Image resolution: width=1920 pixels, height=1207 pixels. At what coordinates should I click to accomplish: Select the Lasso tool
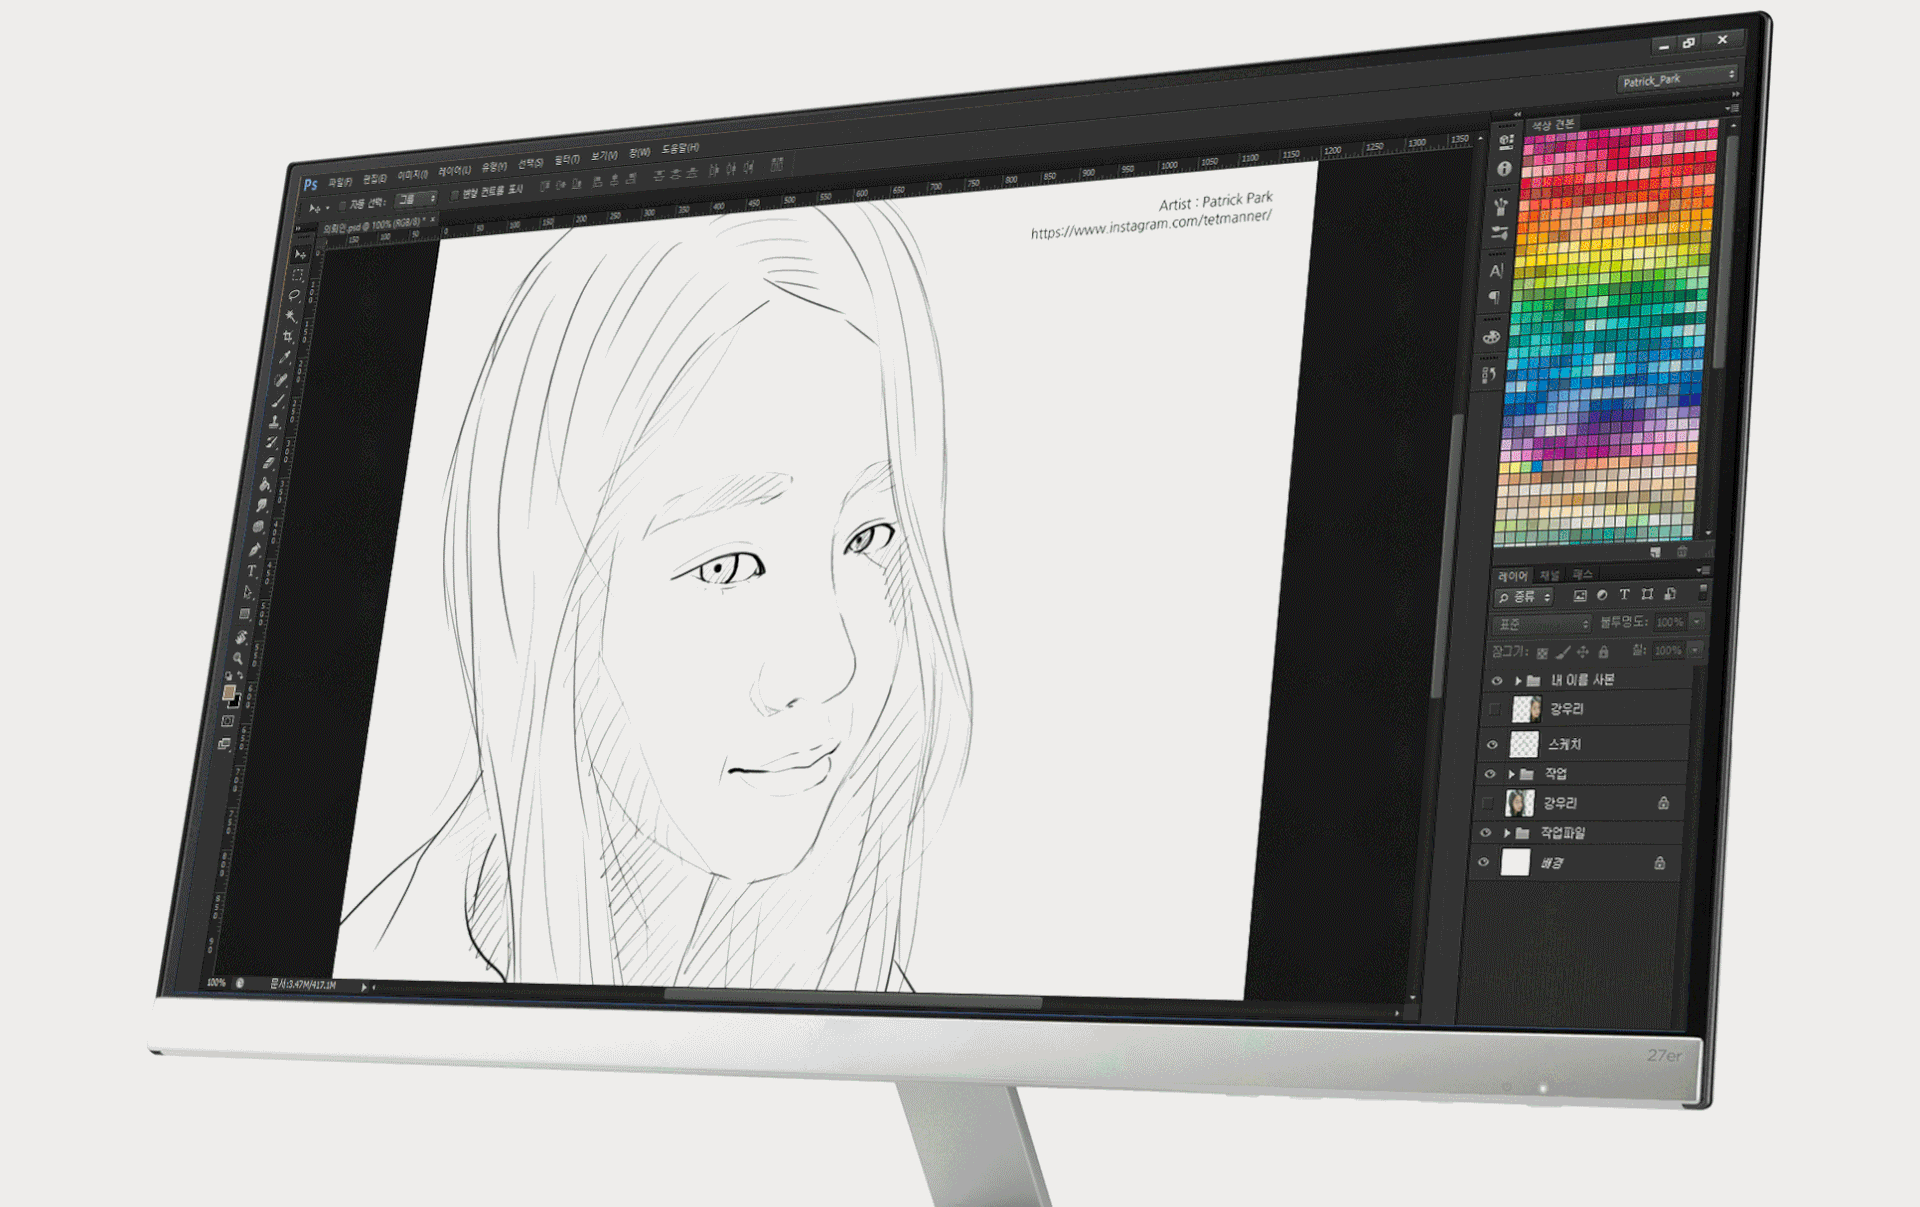point(294,296)
